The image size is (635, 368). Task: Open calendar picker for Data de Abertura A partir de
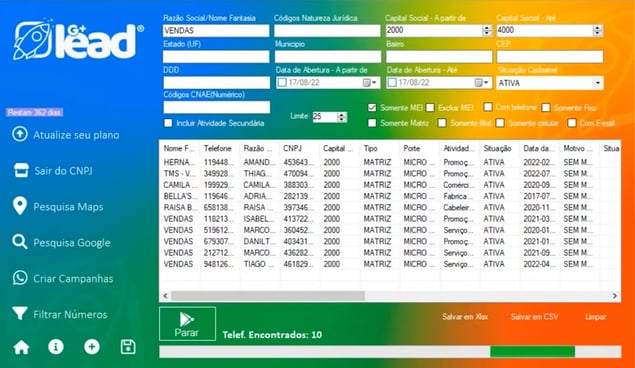click(x=369, y=83)
